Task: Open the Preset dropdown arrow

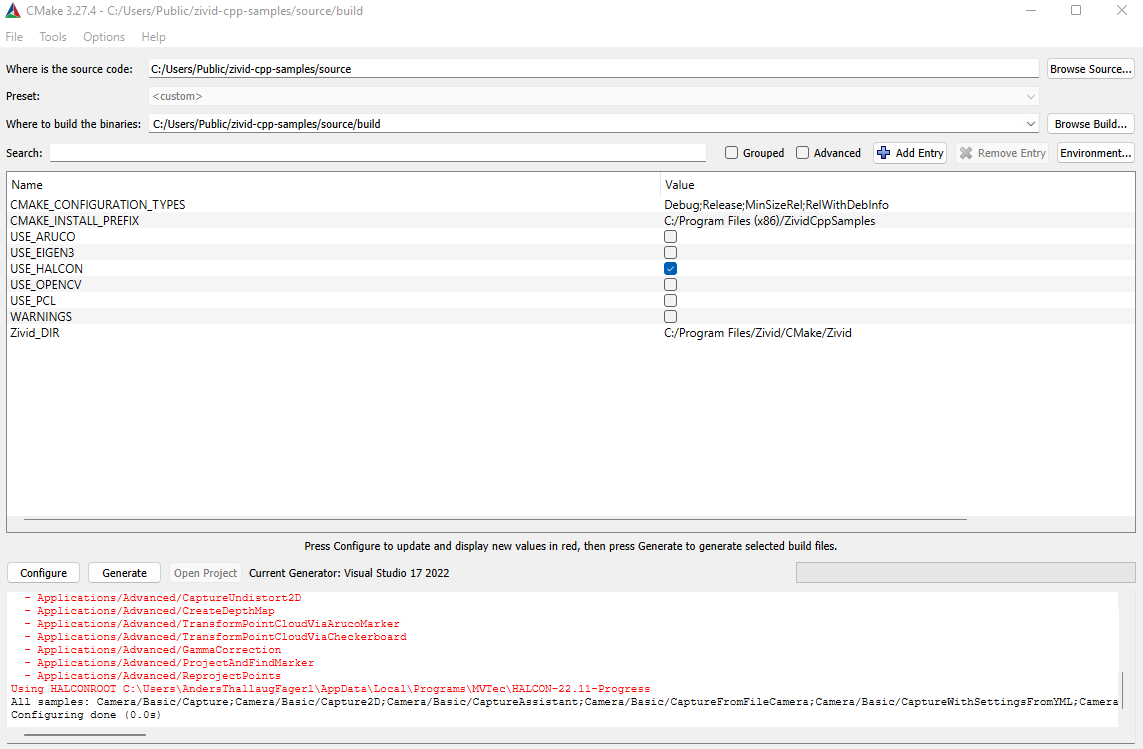Action: [x=1030, y=96]
